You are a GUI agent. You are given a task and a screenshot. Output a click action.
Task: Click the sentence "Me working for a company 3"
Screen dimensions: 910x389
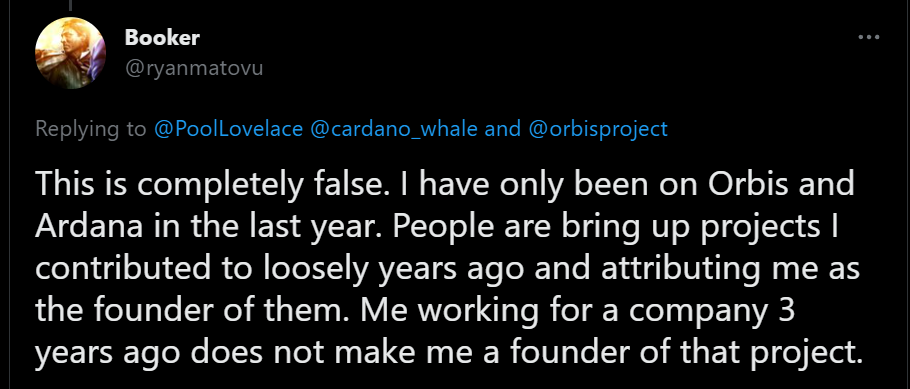click(576, 311)
